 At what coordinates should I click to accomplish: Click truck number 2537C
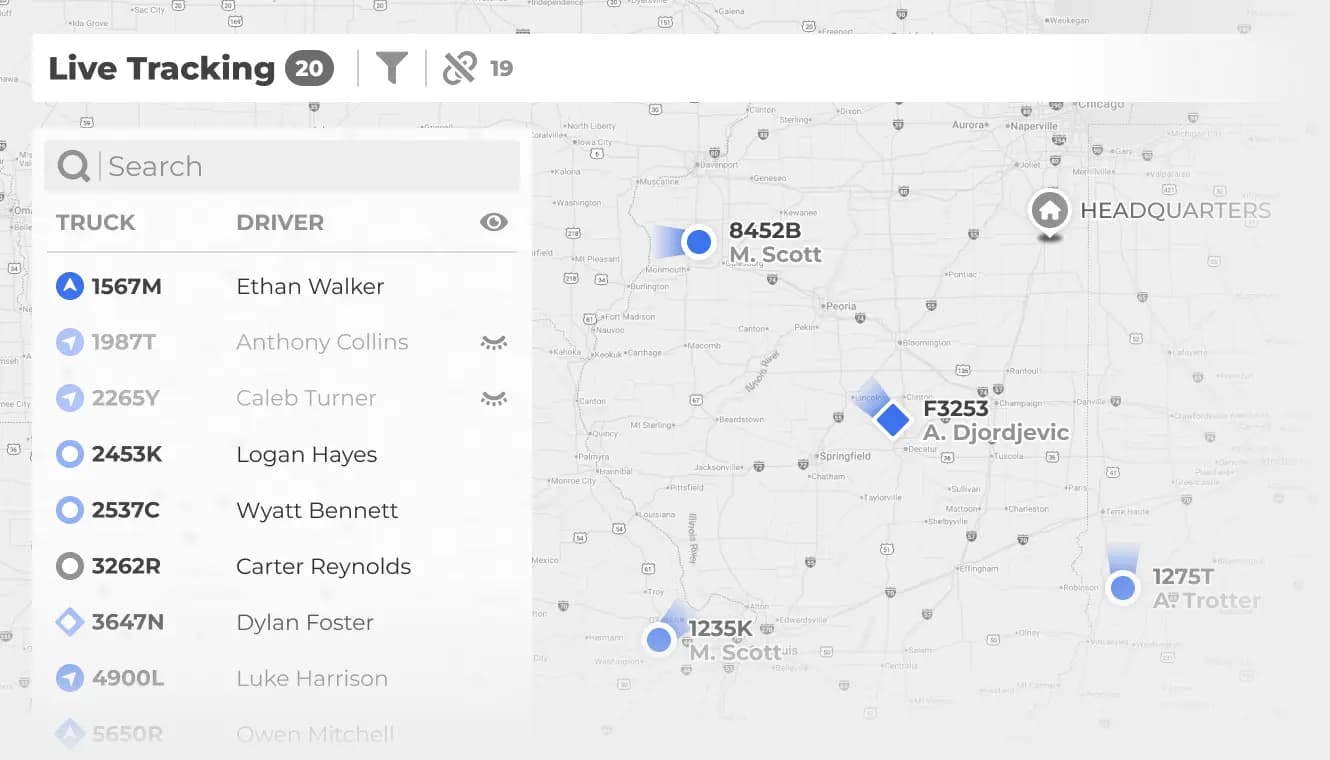(x=126, y=511)
